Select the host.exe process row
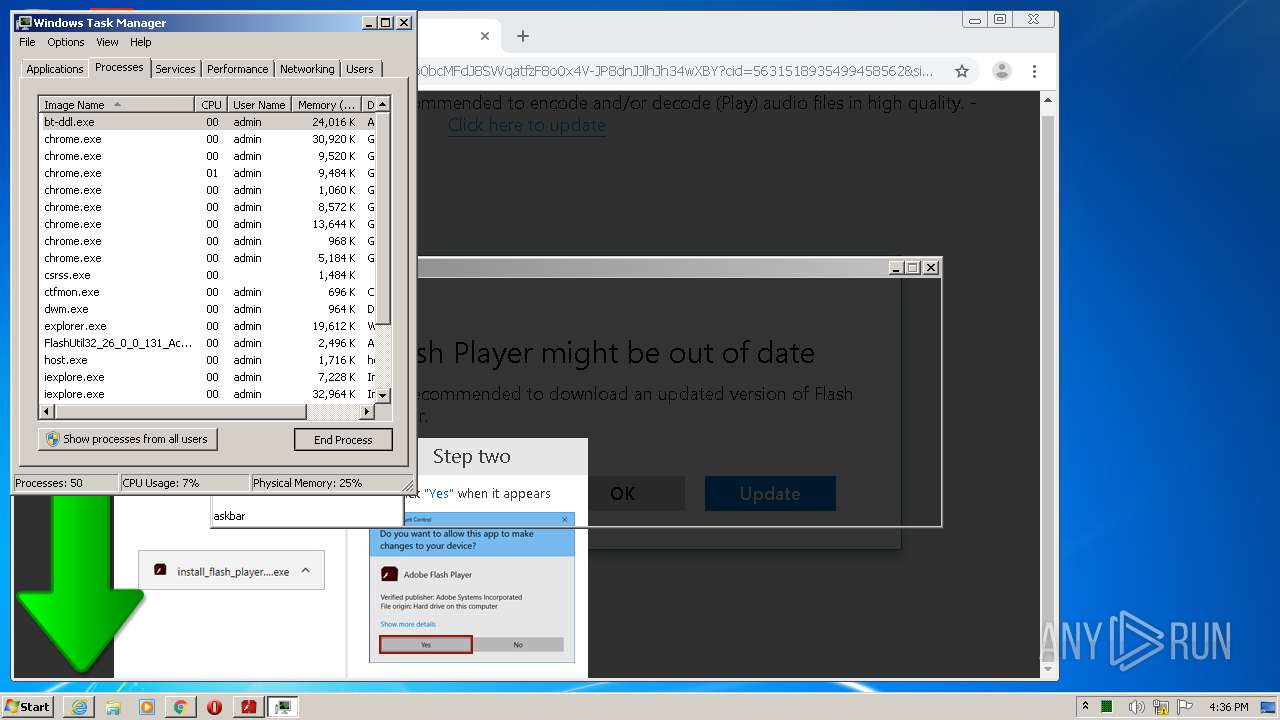1280x720 pixels. pyautogui.click(x=207, y=360)
